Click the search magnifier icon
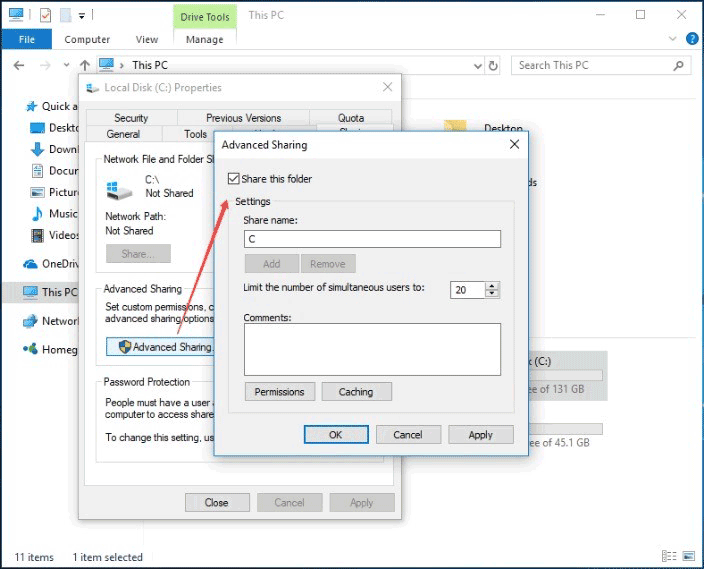 pos(678,66)
